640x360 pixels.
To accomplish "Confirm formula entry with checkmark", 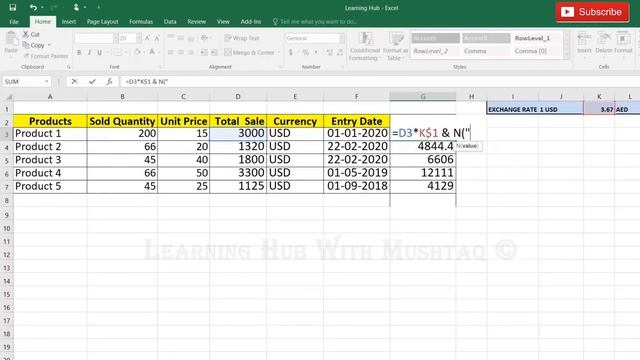I will pyautogui.click(x=92, y=82).
